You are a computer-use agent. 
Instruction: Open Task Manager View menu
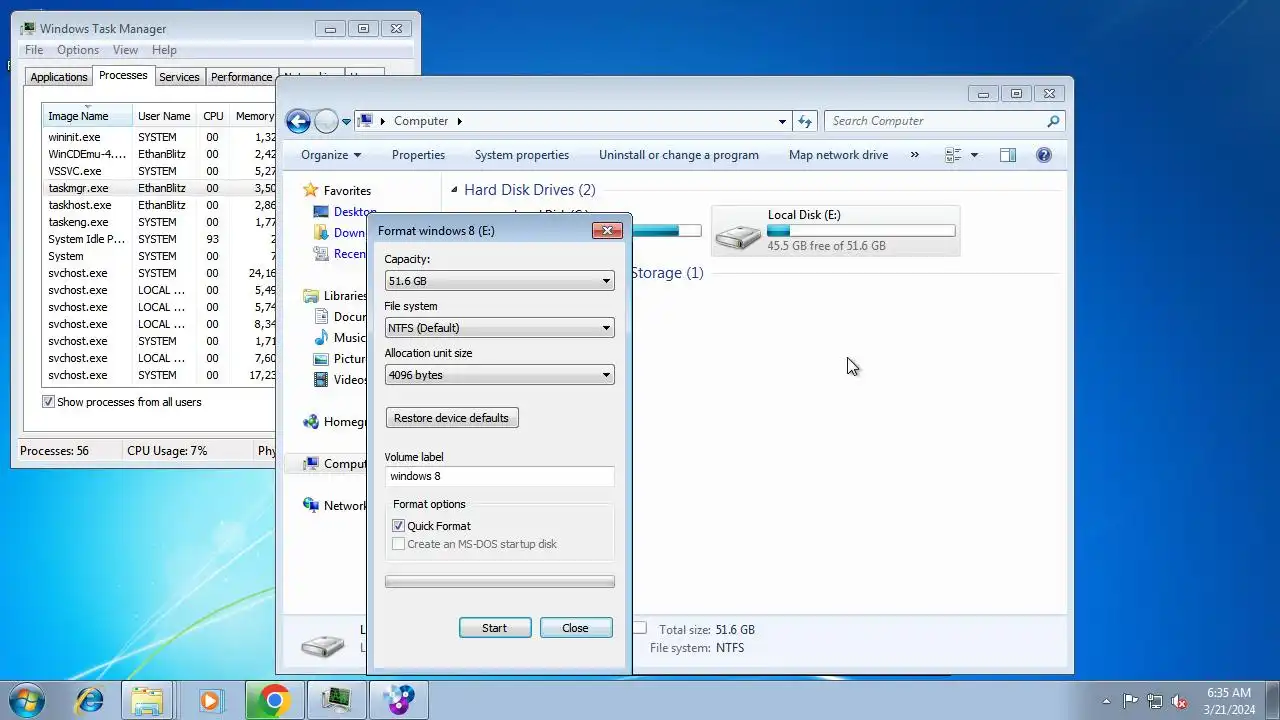pyautogui.click(x=125, y=50)
